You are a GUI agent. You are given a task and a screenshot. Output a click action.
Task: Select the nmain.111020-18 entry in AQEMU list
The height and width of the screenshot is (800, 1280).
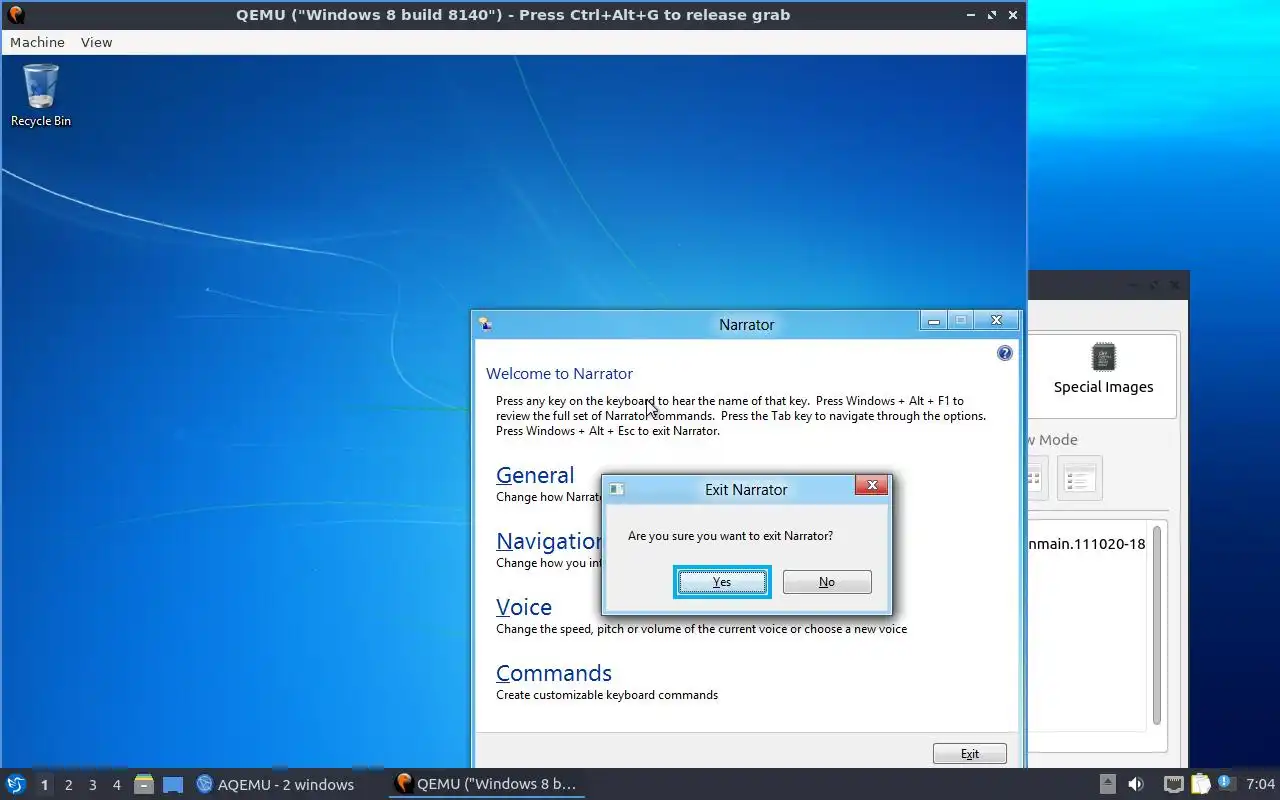point(1087,544)
